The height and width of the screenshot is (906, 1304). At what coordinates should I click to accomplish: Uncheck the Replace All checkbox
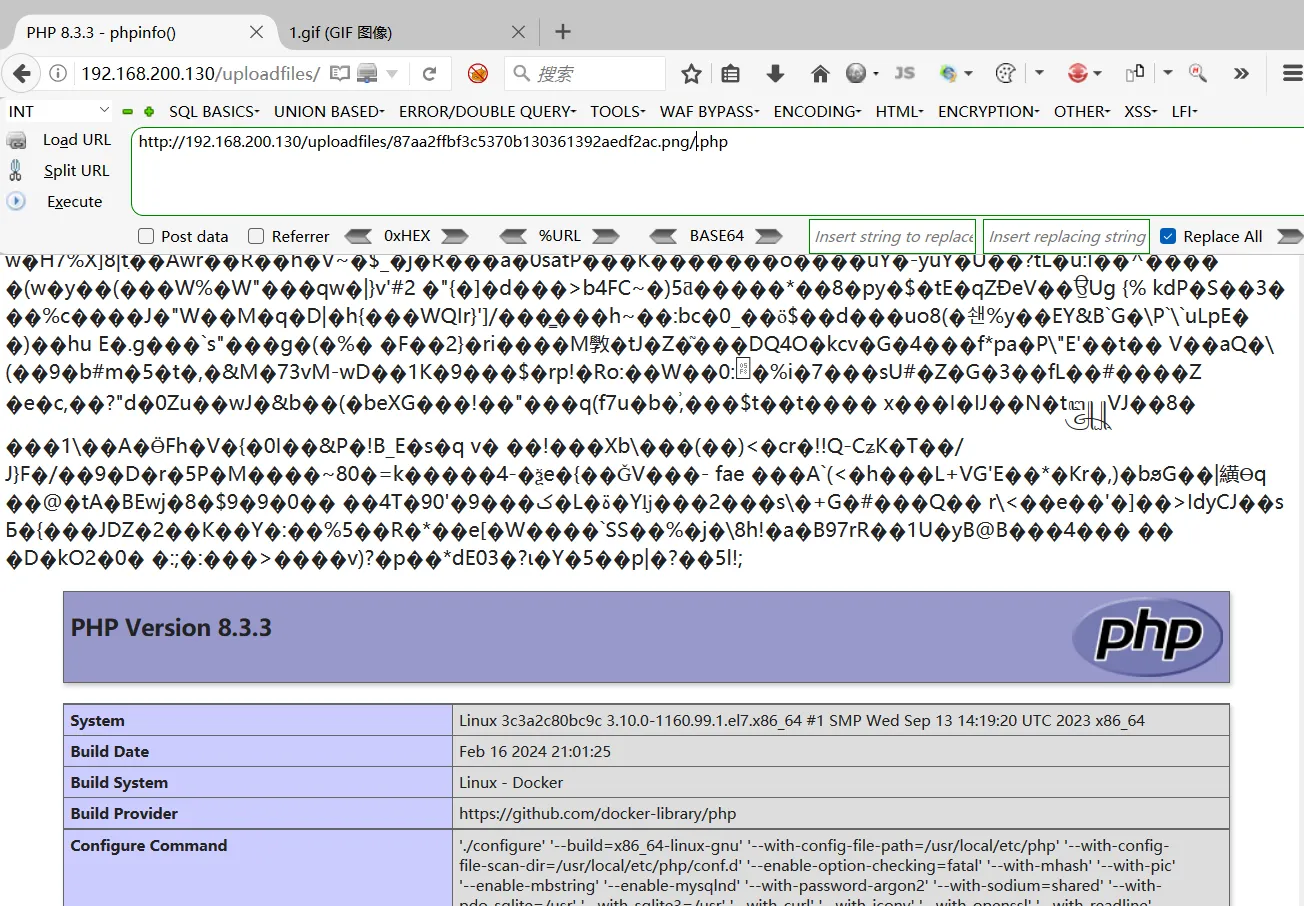(x=1168, y=236)
